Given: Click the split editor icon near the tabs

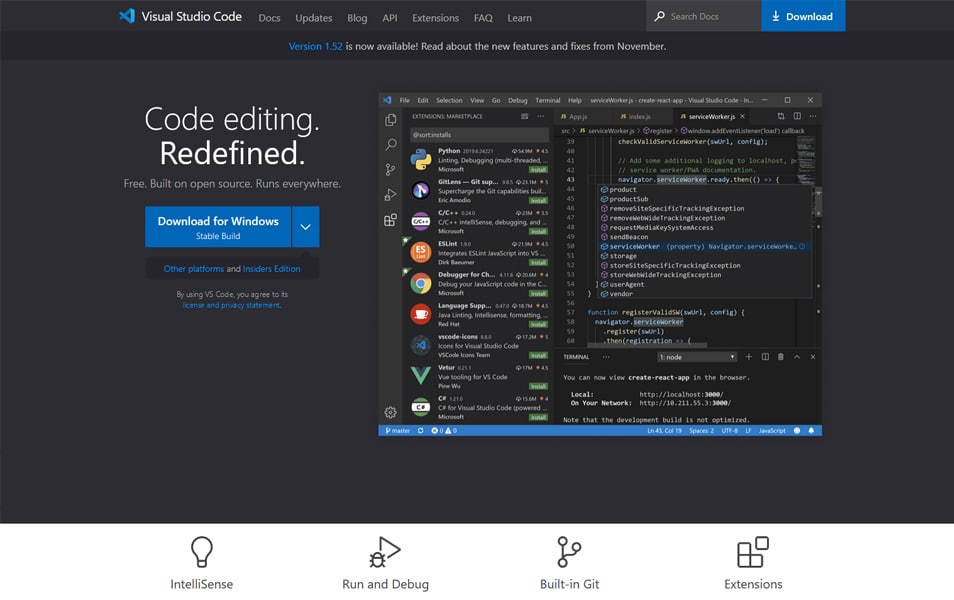Looking at the screenshot, I should [797, 116].
